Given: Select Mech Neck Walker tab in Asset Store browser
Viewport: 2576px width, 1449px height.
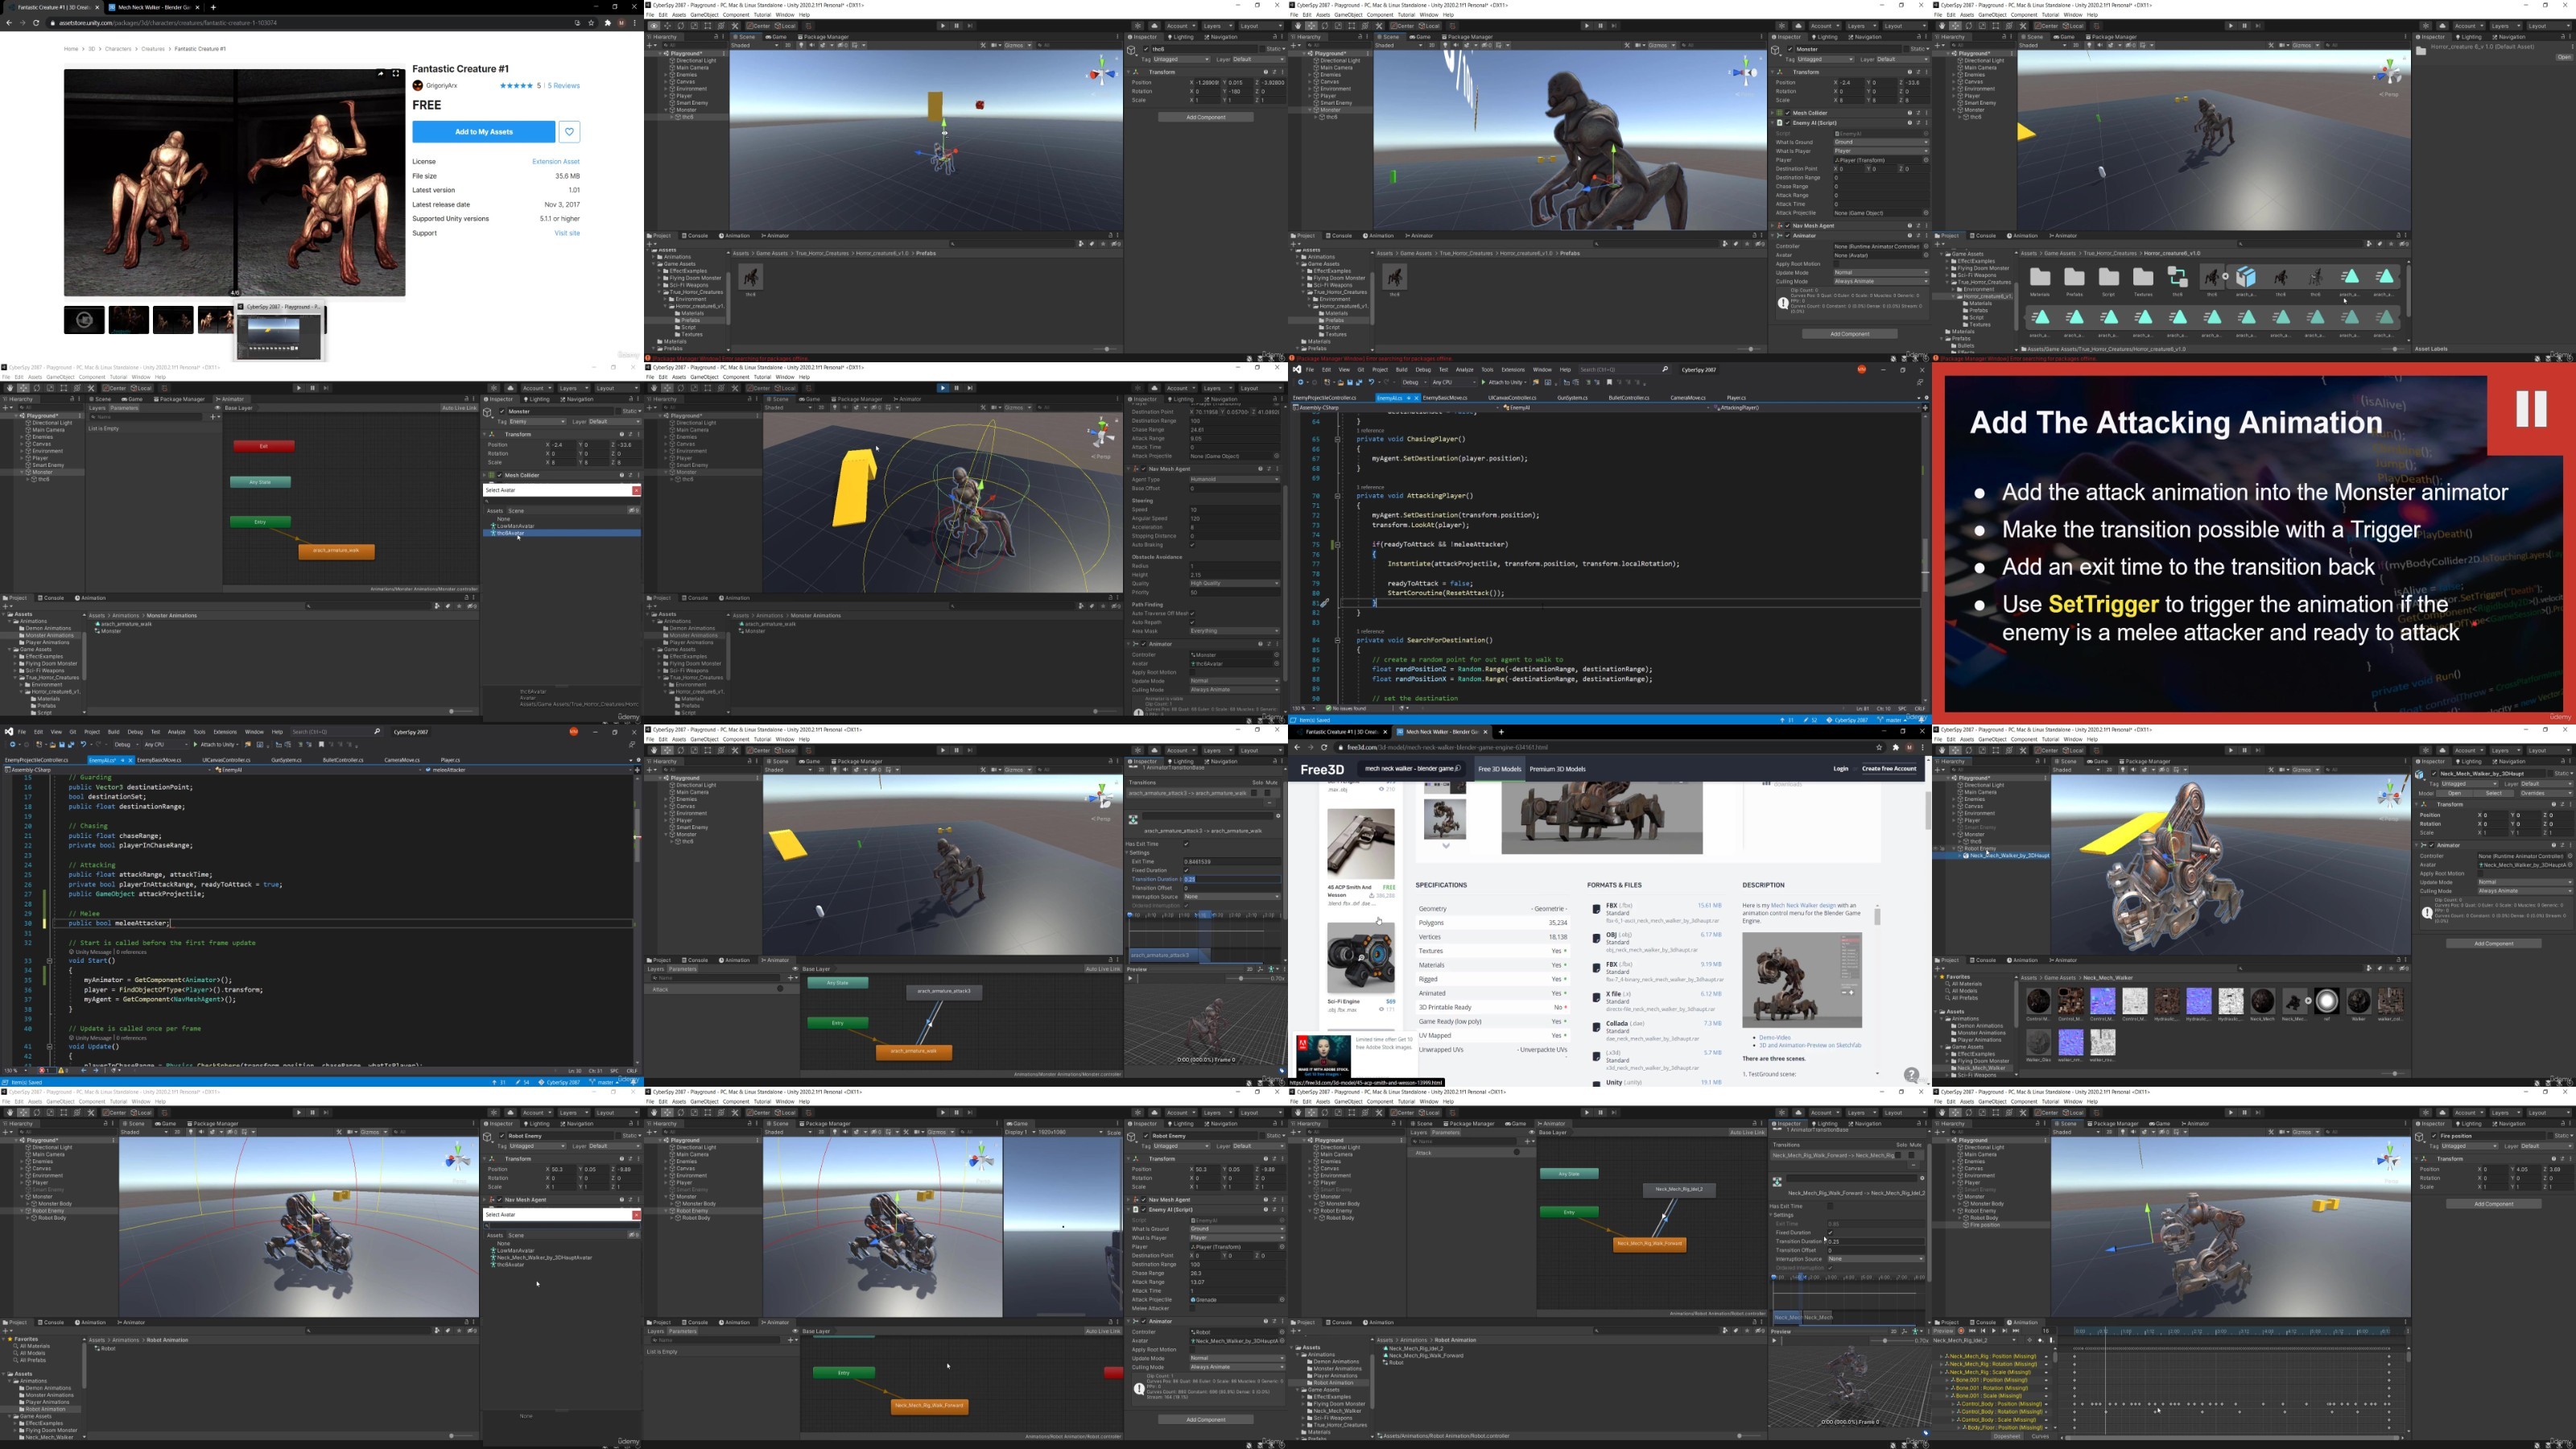Looking at the screenshot, I should point(152,7).
